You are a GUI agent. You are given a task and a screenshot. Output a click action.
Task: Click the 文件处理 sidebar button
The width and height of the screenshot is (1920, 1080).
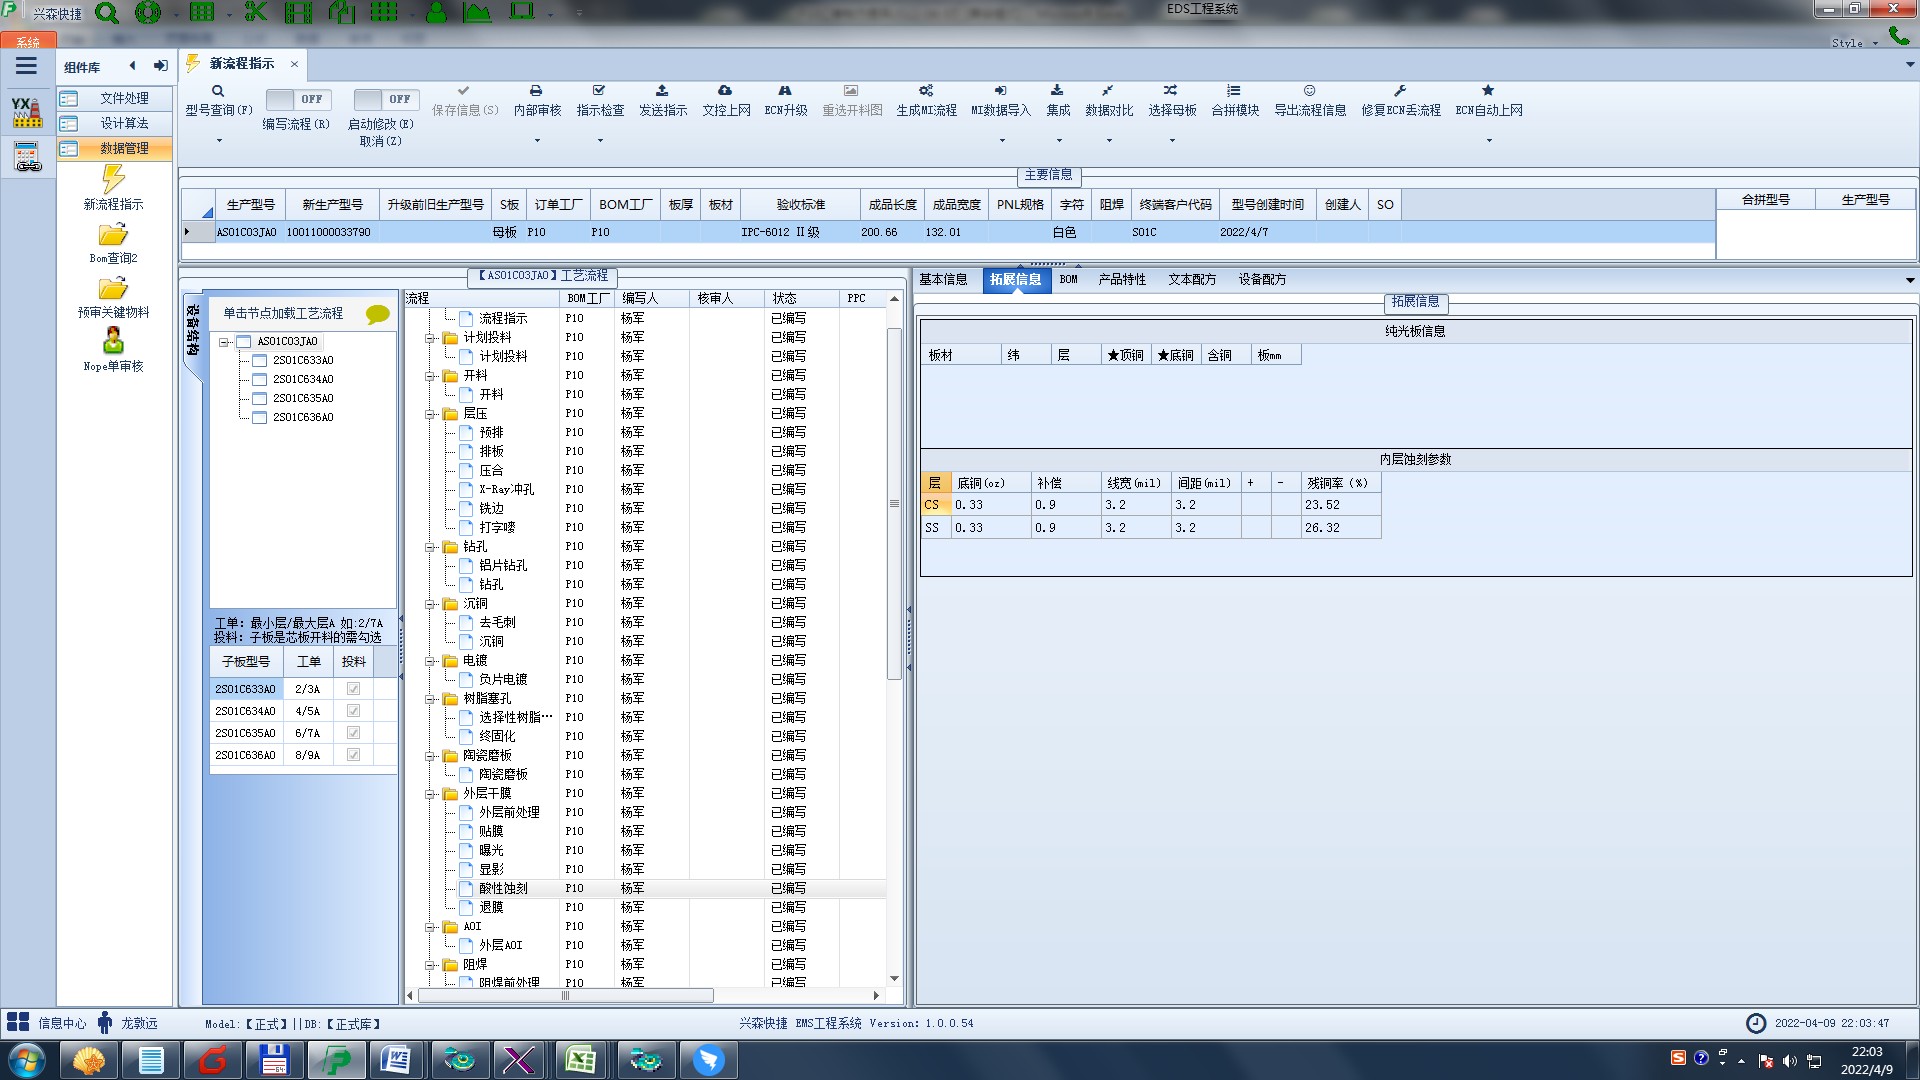click(x=123, y=98)
